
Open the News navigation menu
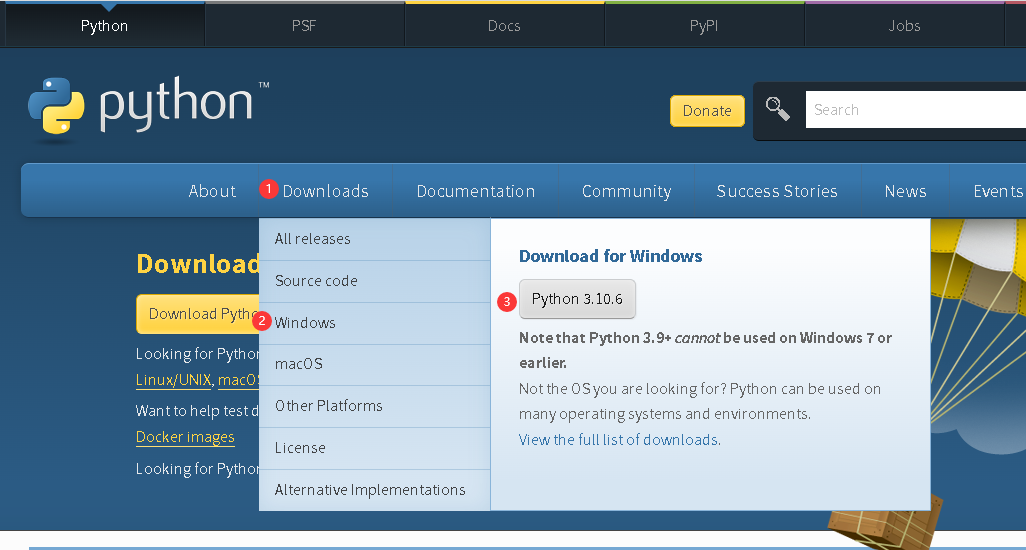905,191
